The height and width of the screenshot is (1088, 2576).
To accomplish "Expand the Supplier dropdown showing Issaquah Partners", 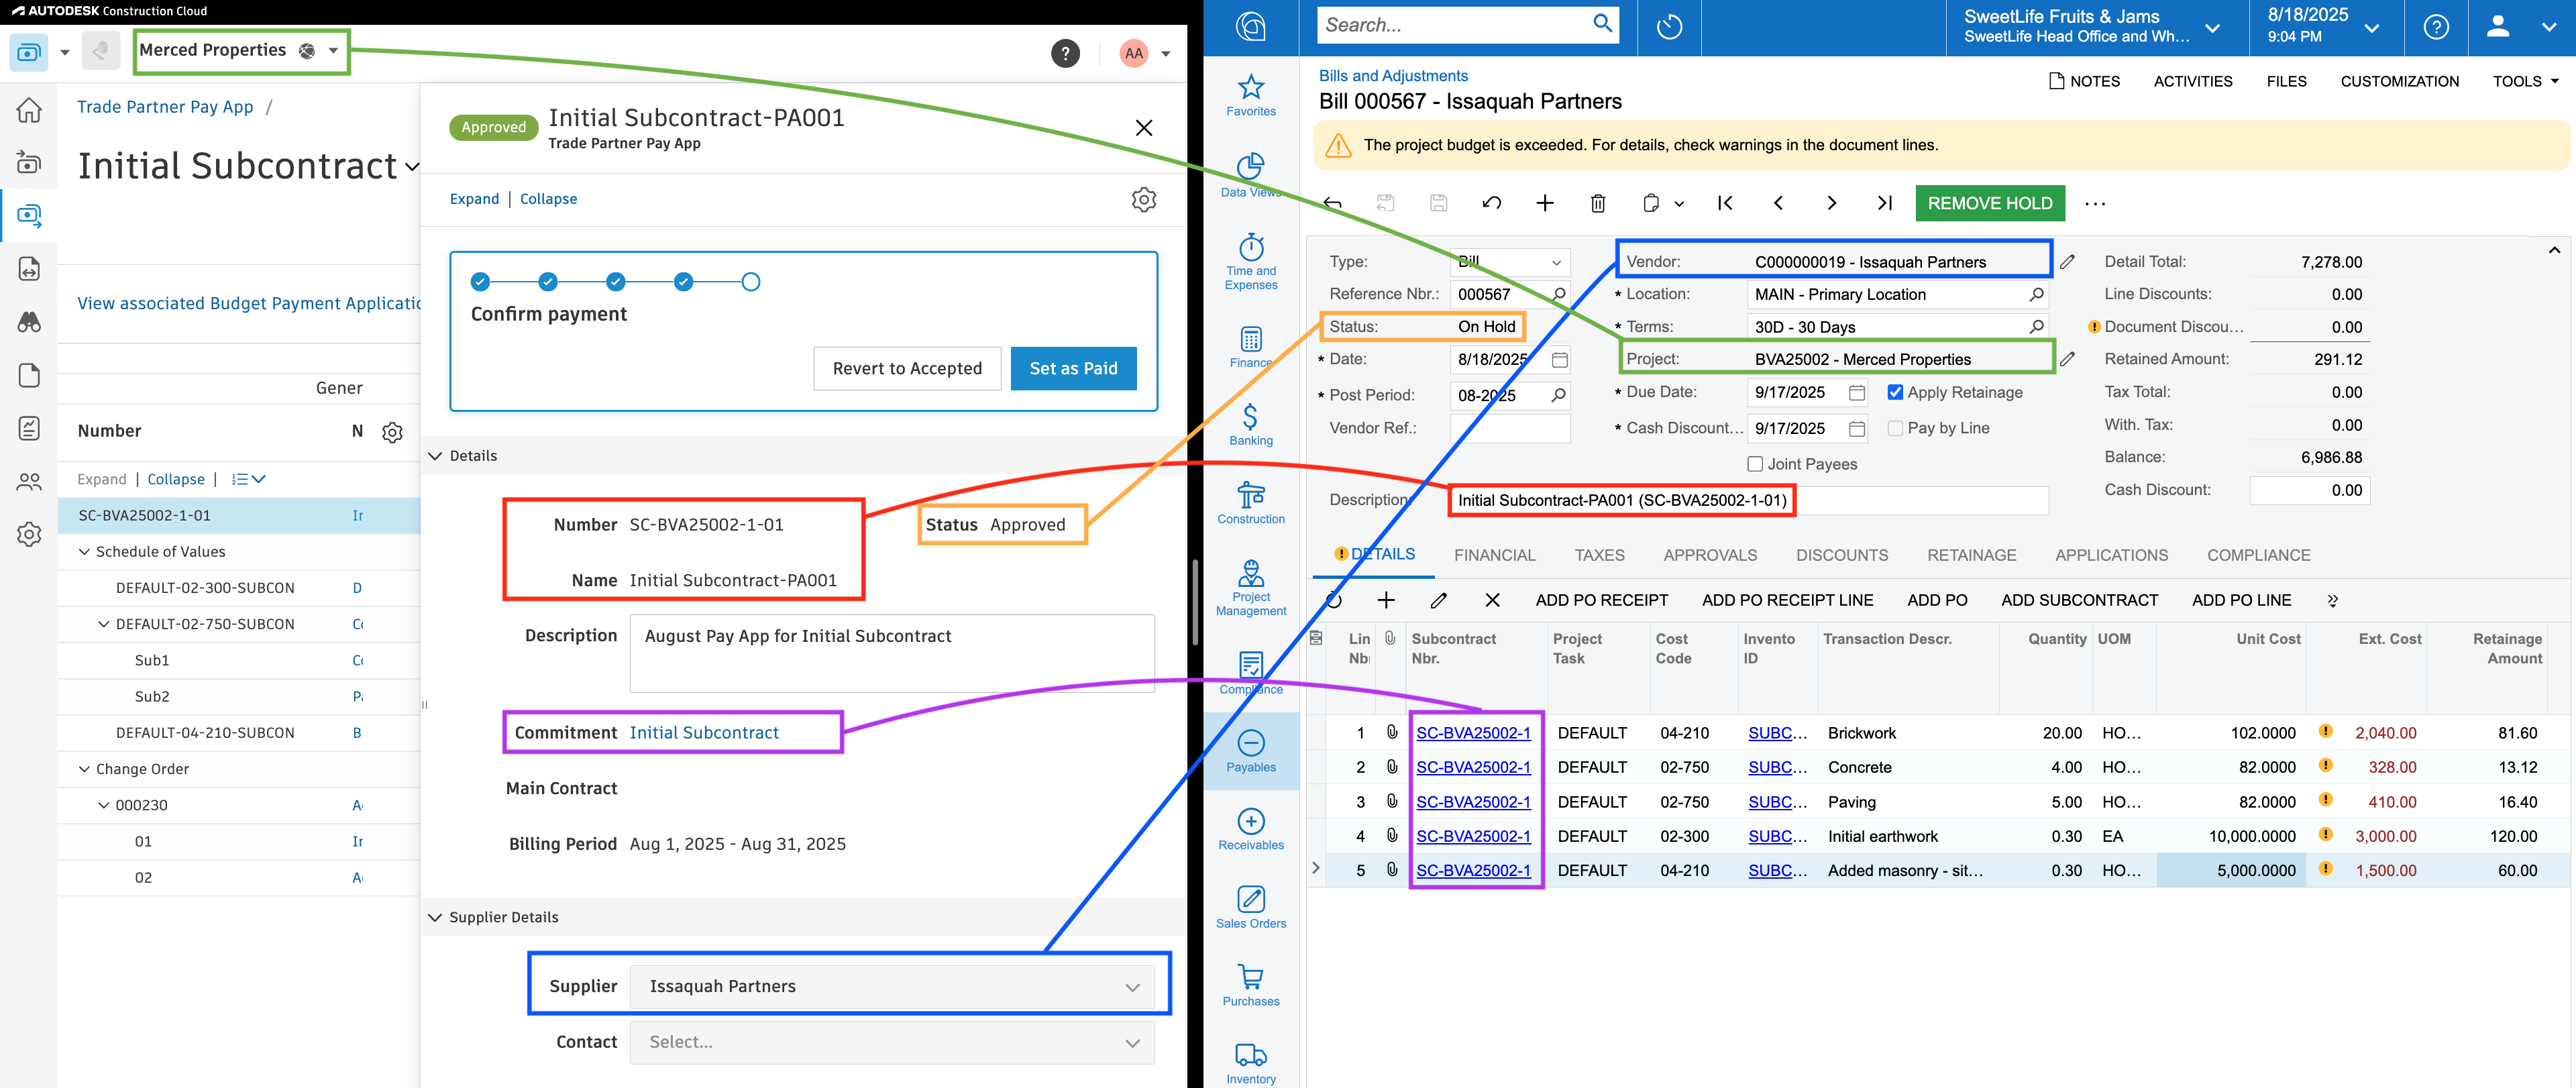I will [x=1132, y=986].
